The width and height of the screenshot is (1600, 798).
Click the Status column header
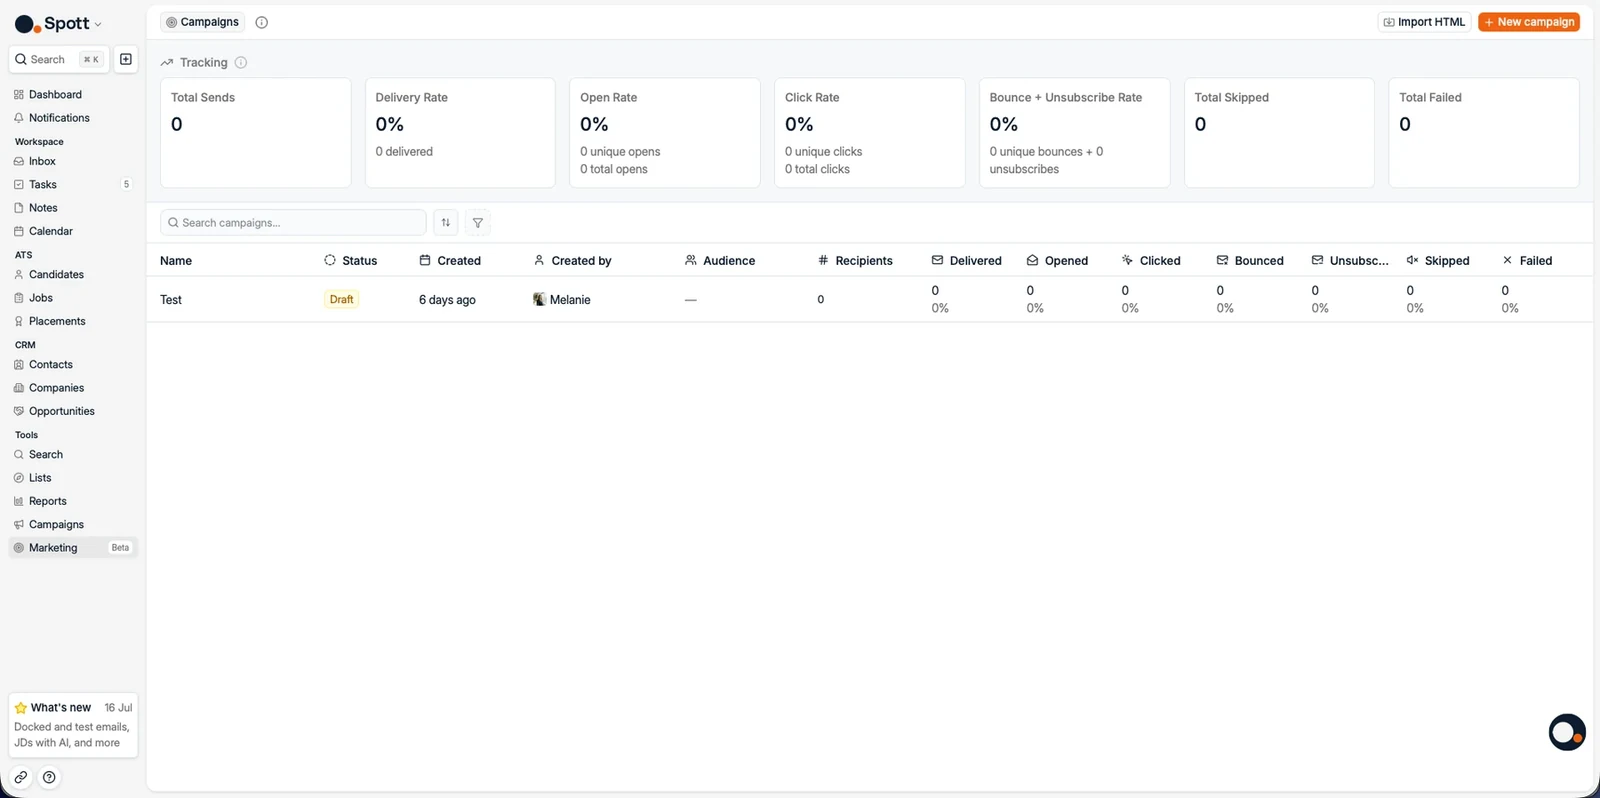point(351,261)
